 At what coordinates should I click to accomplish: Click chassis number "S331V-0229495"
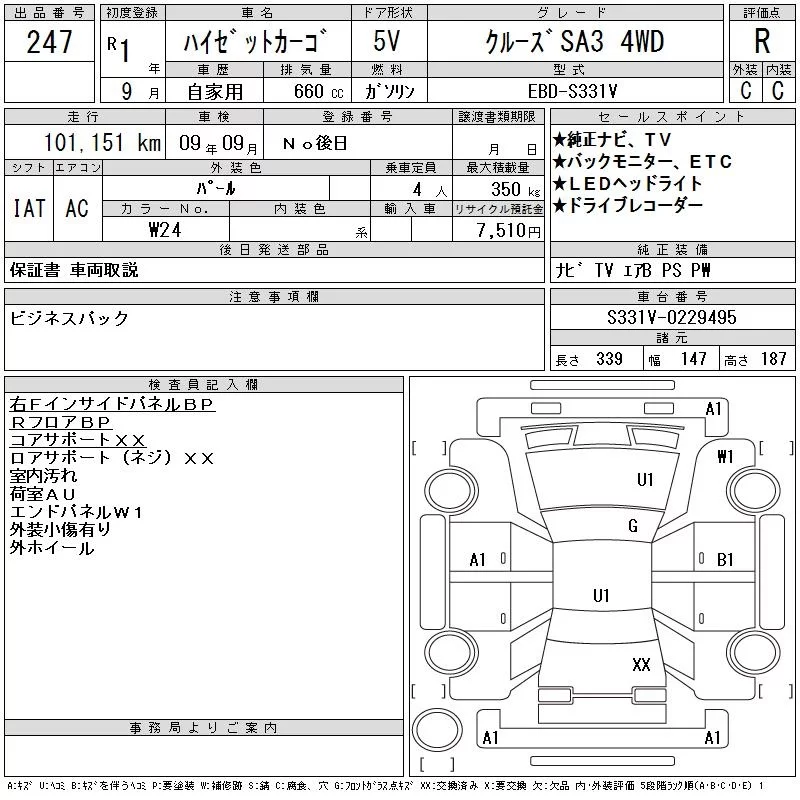pyautogui.click(x=671, y=317)
